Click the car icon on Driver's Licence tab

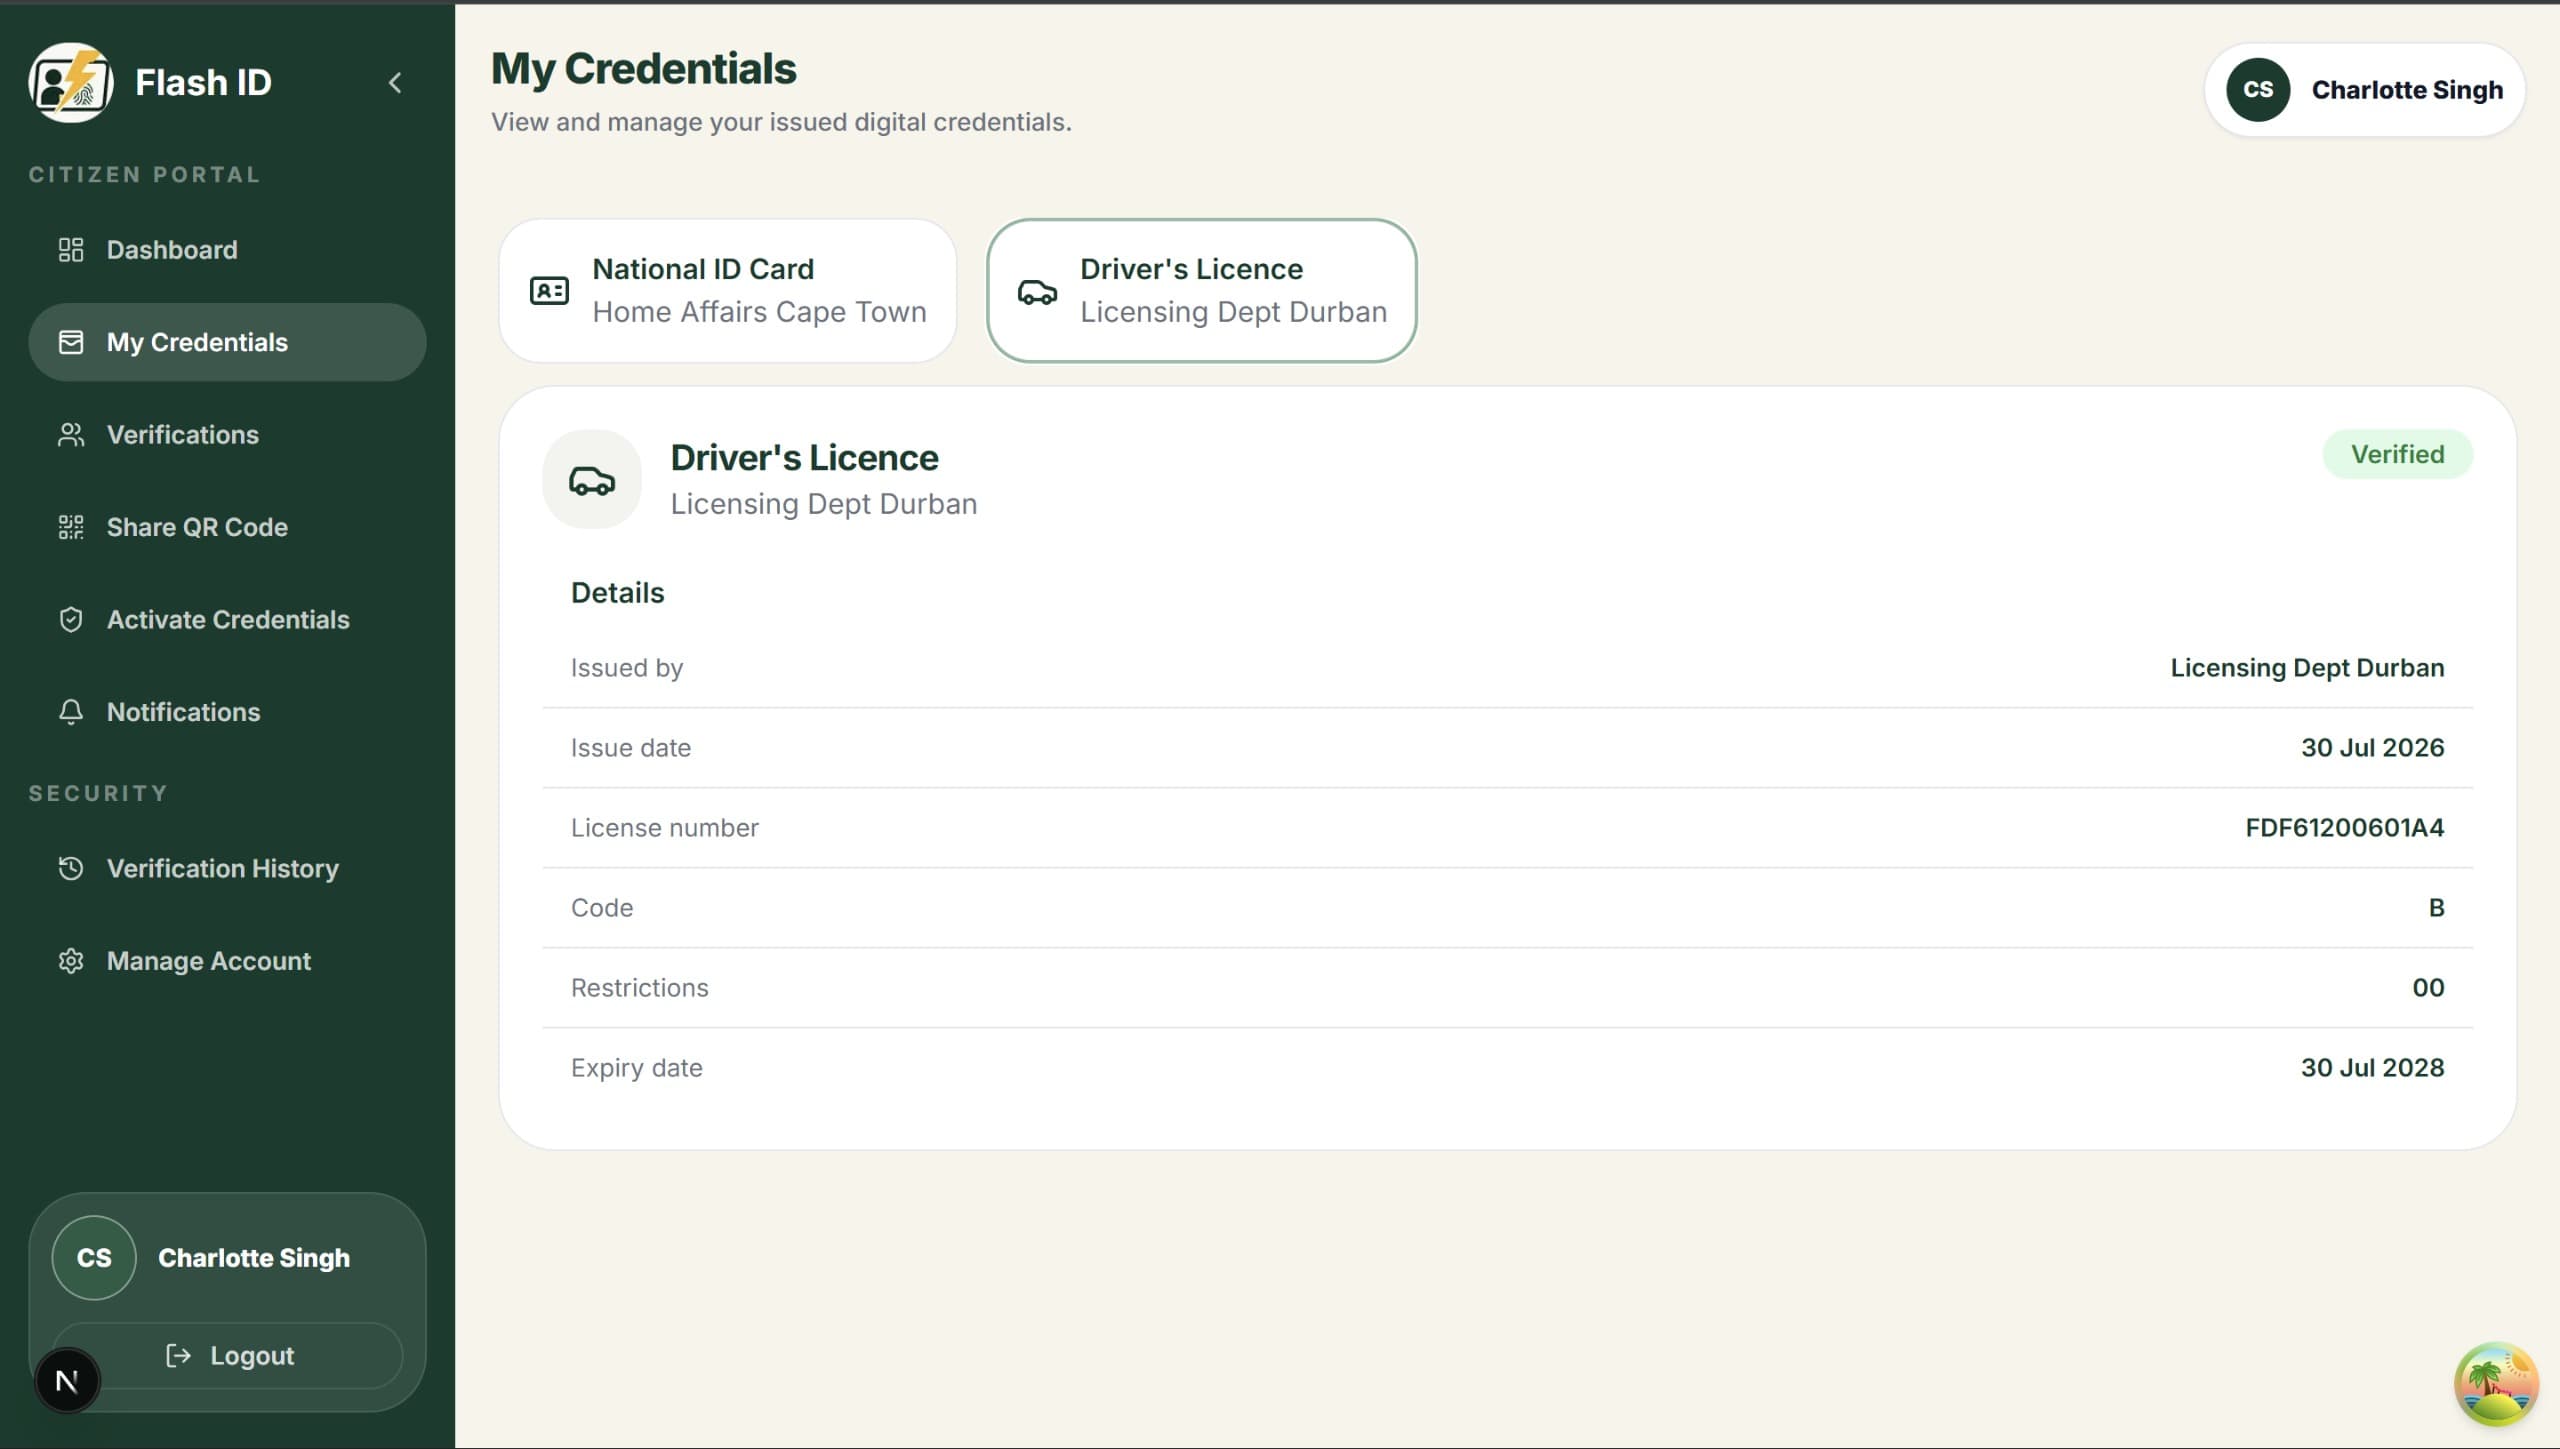[1037, 292]
